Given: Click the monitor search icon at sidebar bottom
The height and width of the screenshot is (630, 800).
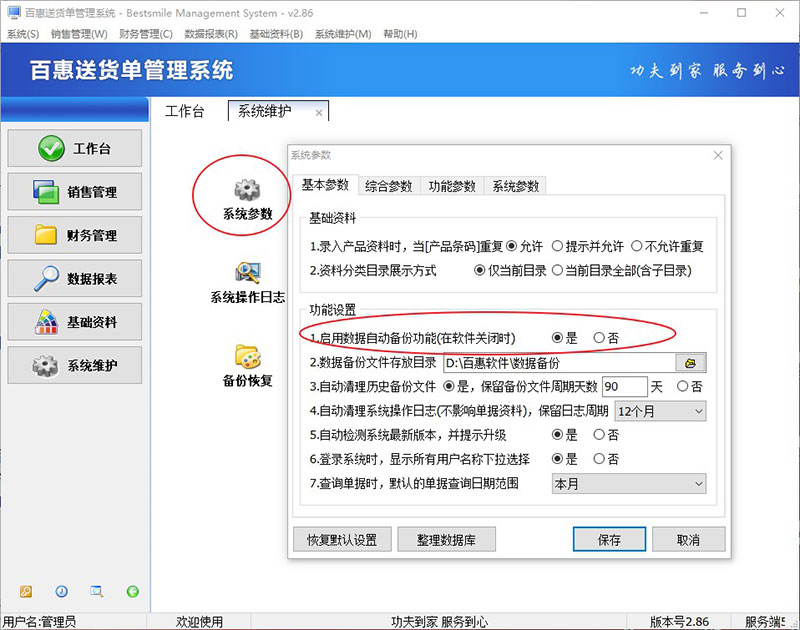Looking at the screenshot, I should pyautogui.click(x=96, y=591).
